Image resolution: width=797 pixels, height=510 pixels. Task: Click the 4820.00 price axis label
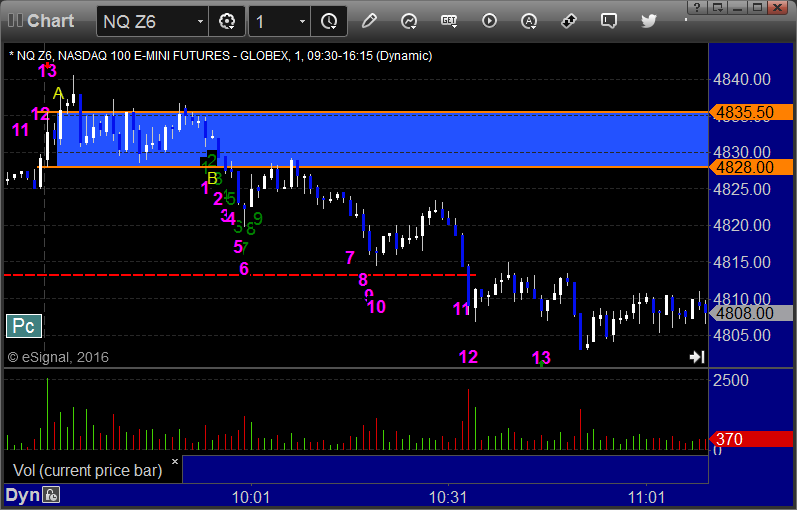tap(742, 225)
